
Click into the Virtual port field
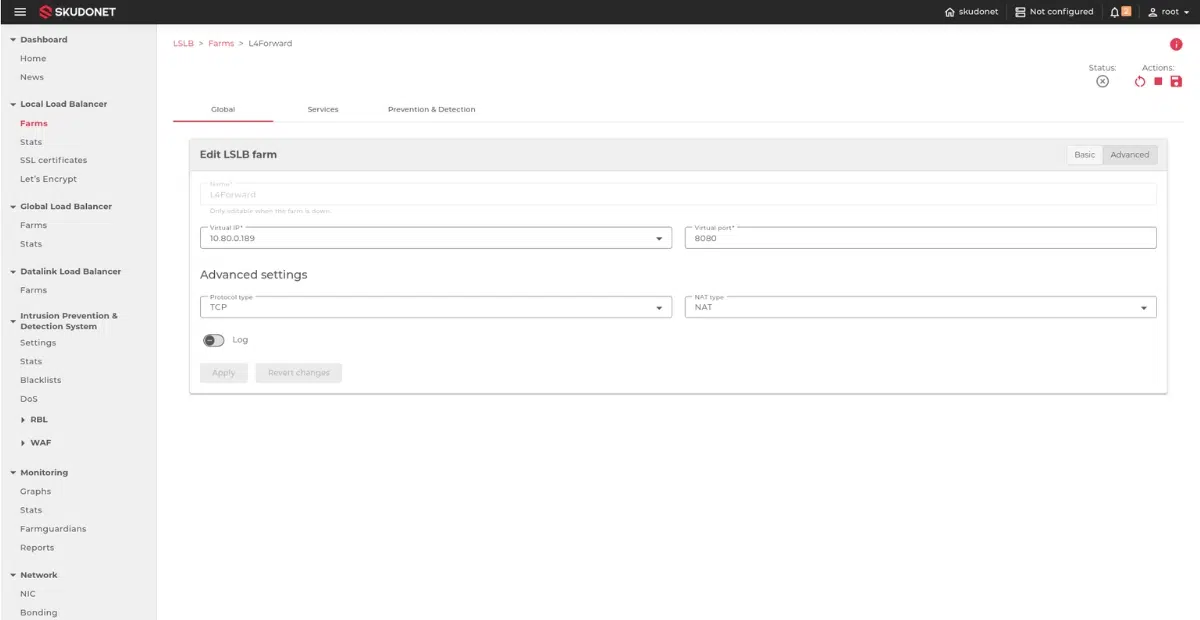[x=920, y=238]
